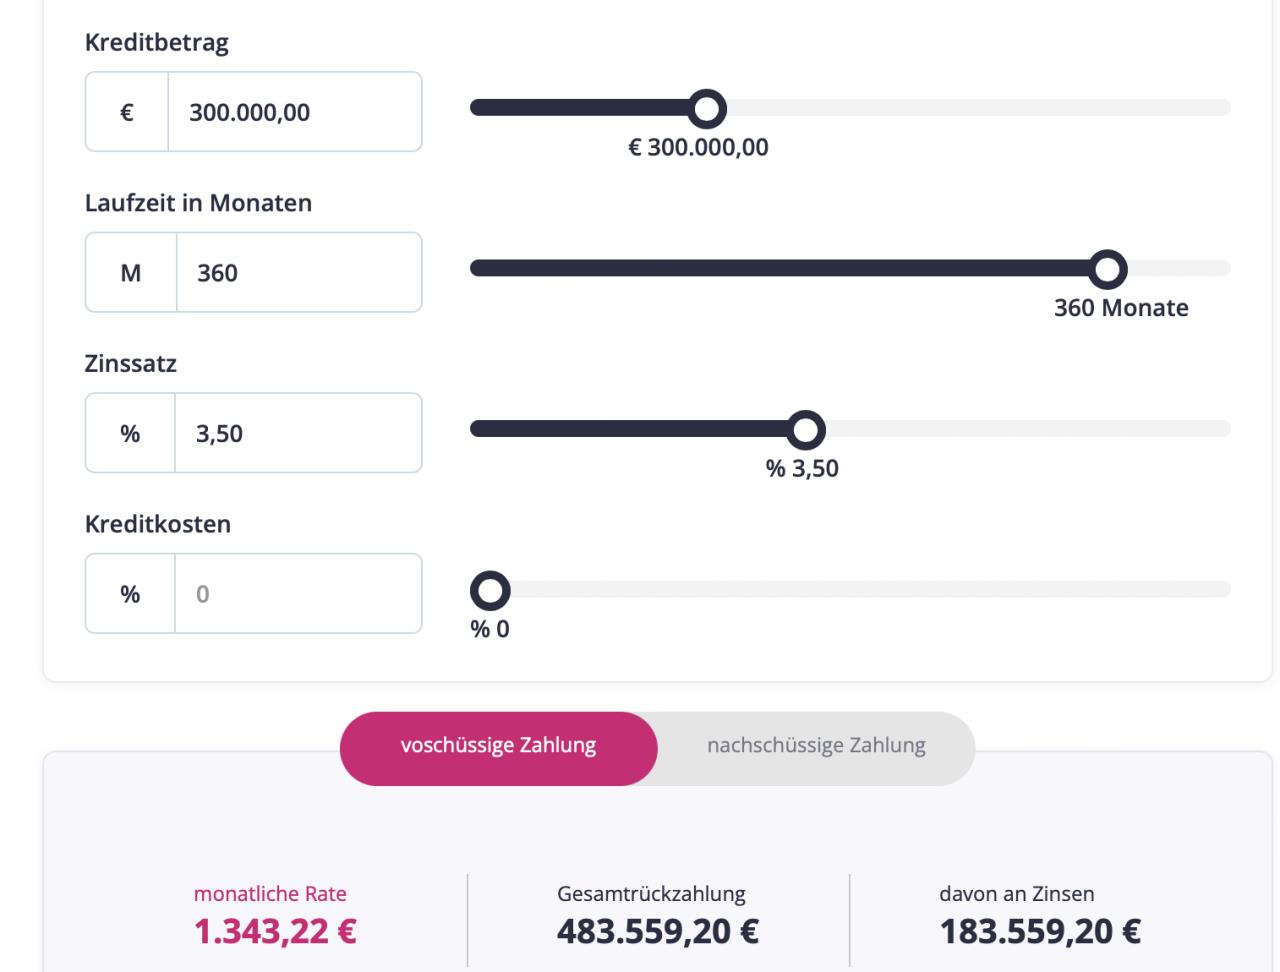
Task: Click the davon an Zinsen amount
Action: pos(1040,931)
